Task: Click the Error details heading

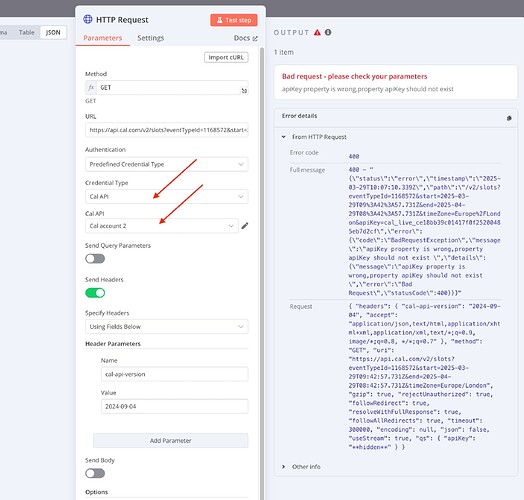Action: point(299,116)
